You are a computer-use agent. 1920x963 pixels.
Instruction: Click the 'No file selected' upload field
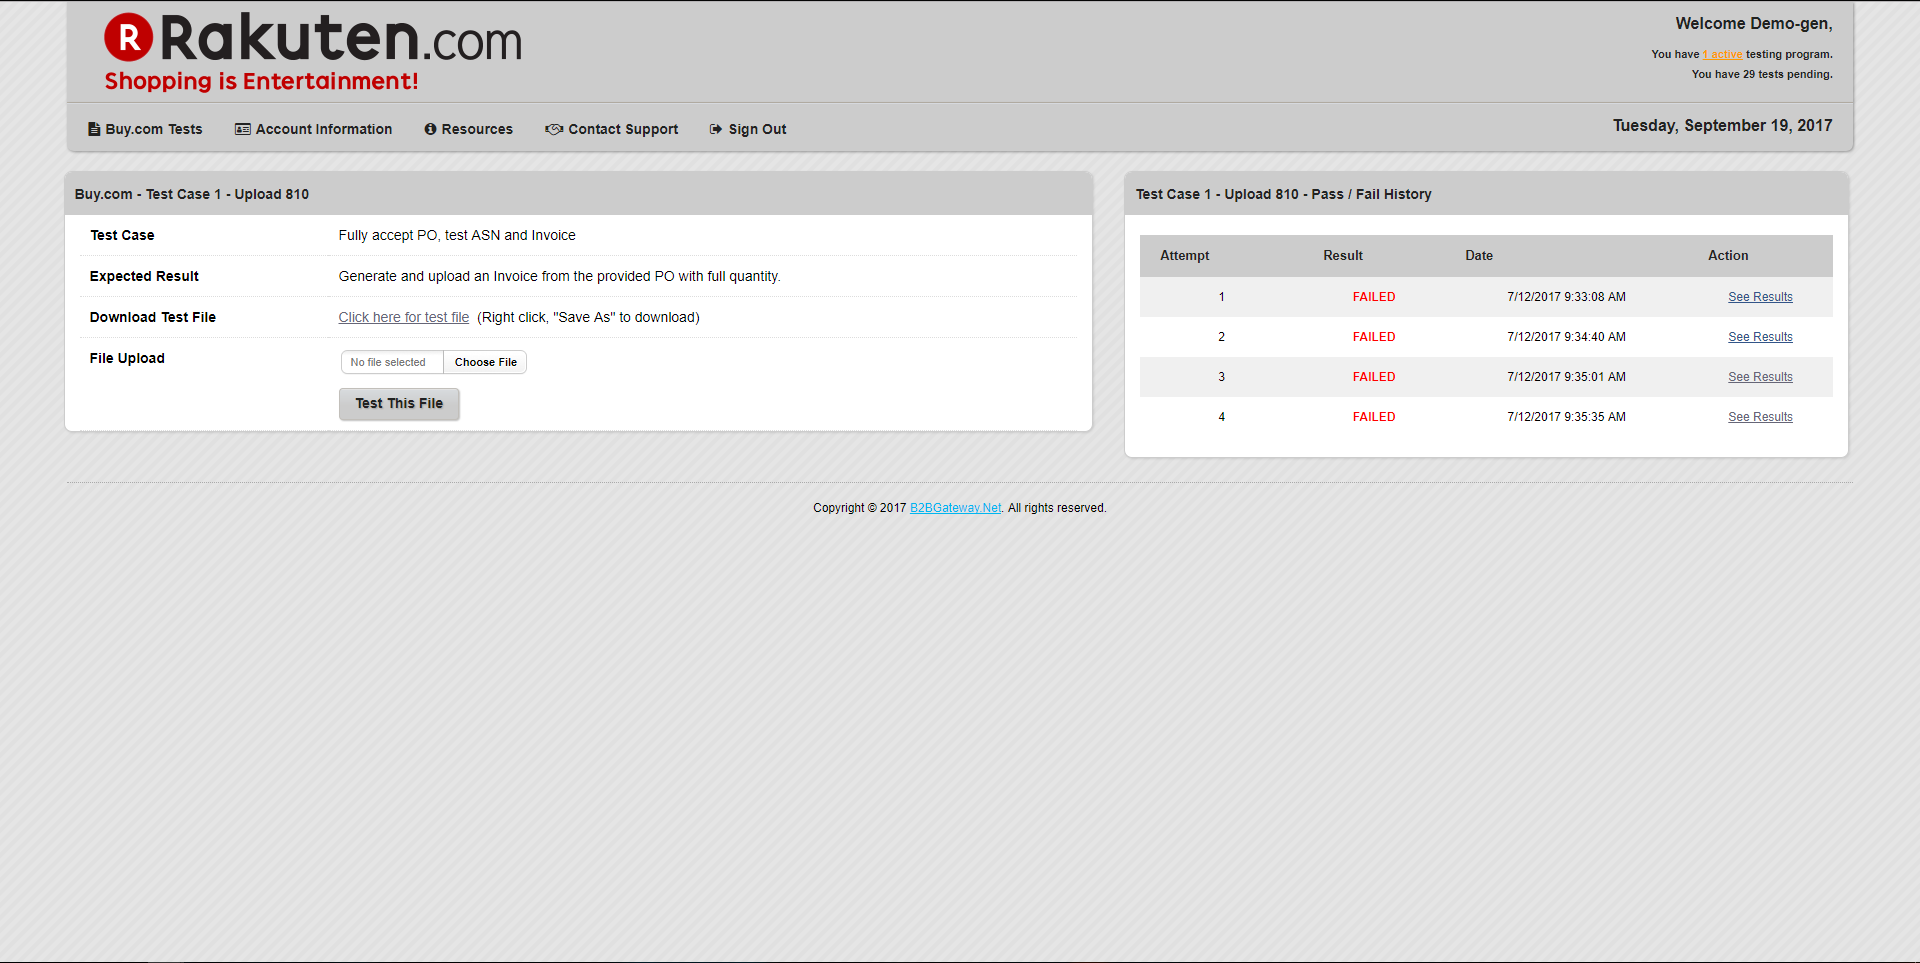(x=392, y=362)
